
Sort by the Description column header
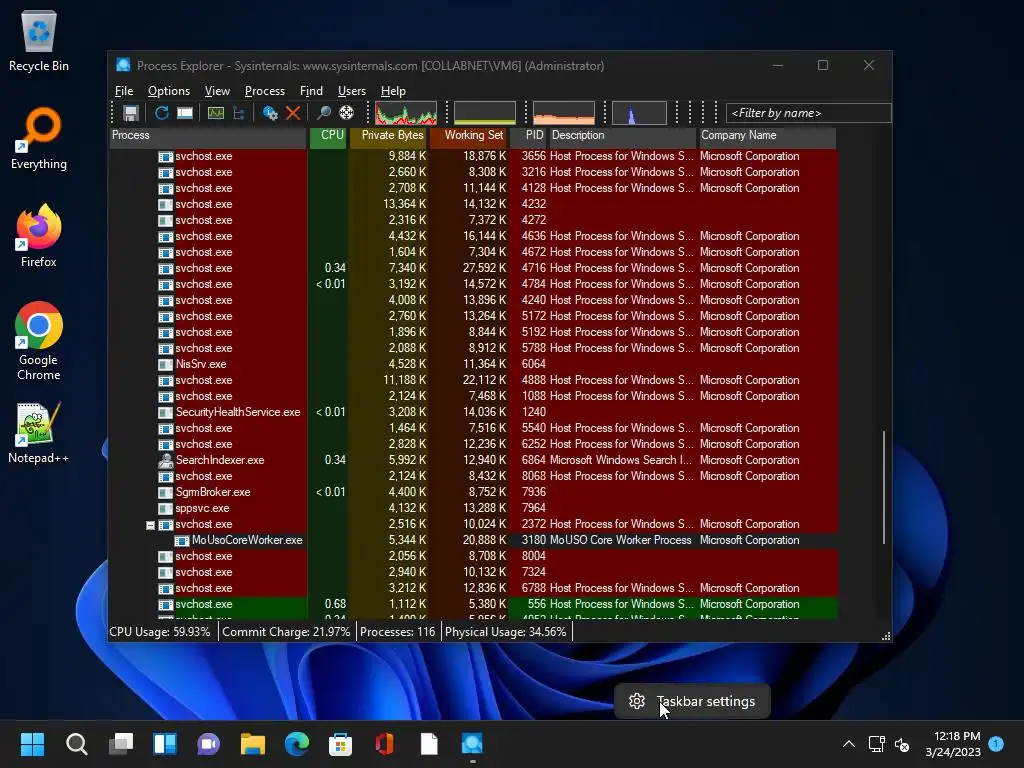click(621, 135)
